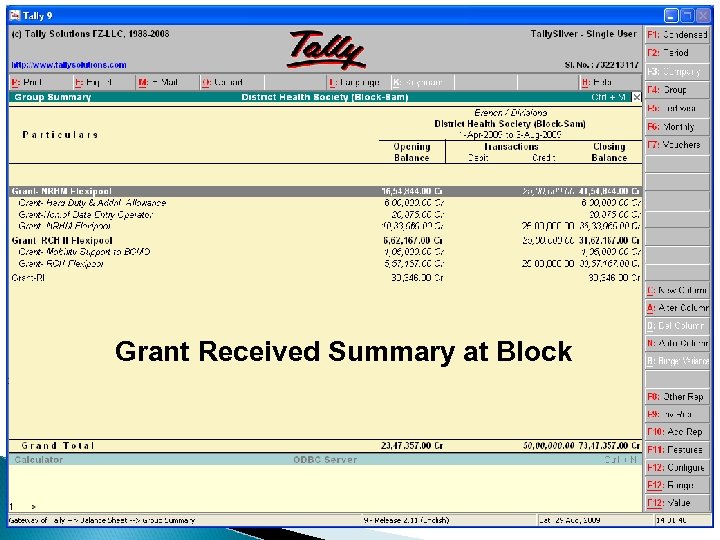Image resolution: width=720 pixels, height=540 pixels.
Task: Click the District Health Society (Block-Sam) title
Action: [x=325, y=97]
